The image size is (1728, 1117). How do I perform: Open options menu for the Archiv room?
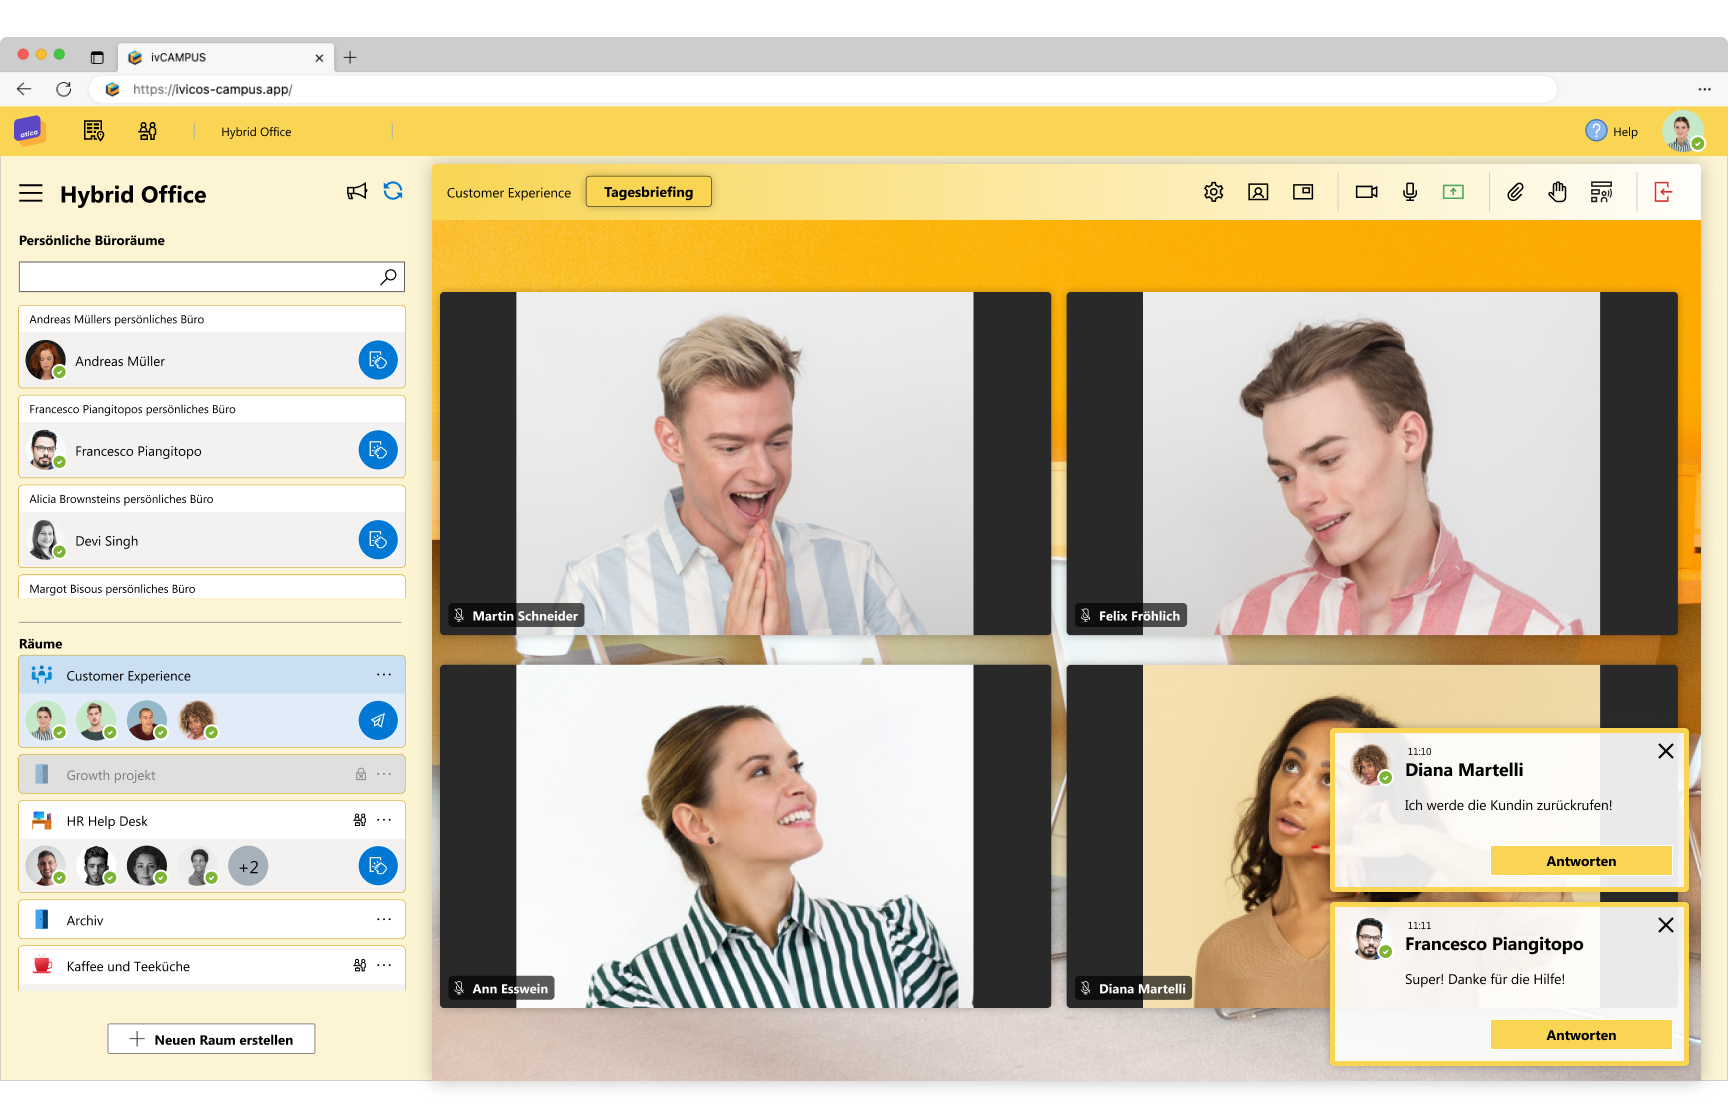[x=384, y=918]
